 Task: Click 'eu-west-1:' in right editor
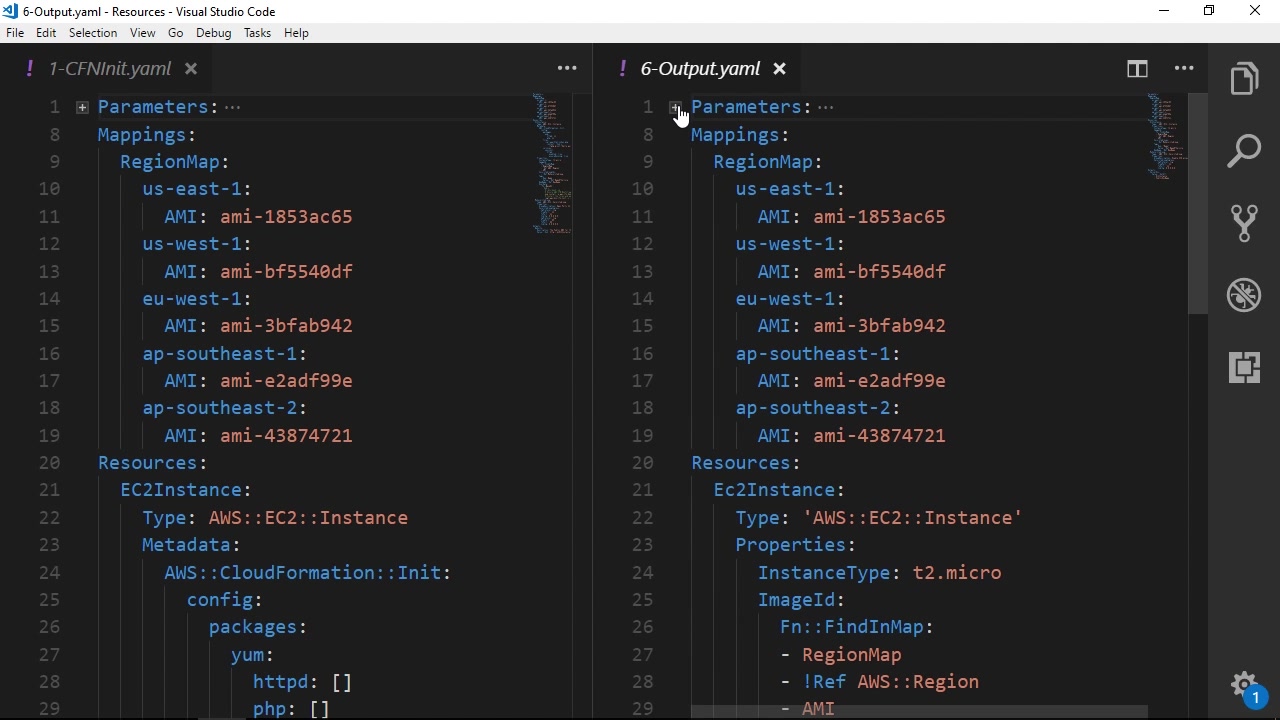tap(791, 299)
